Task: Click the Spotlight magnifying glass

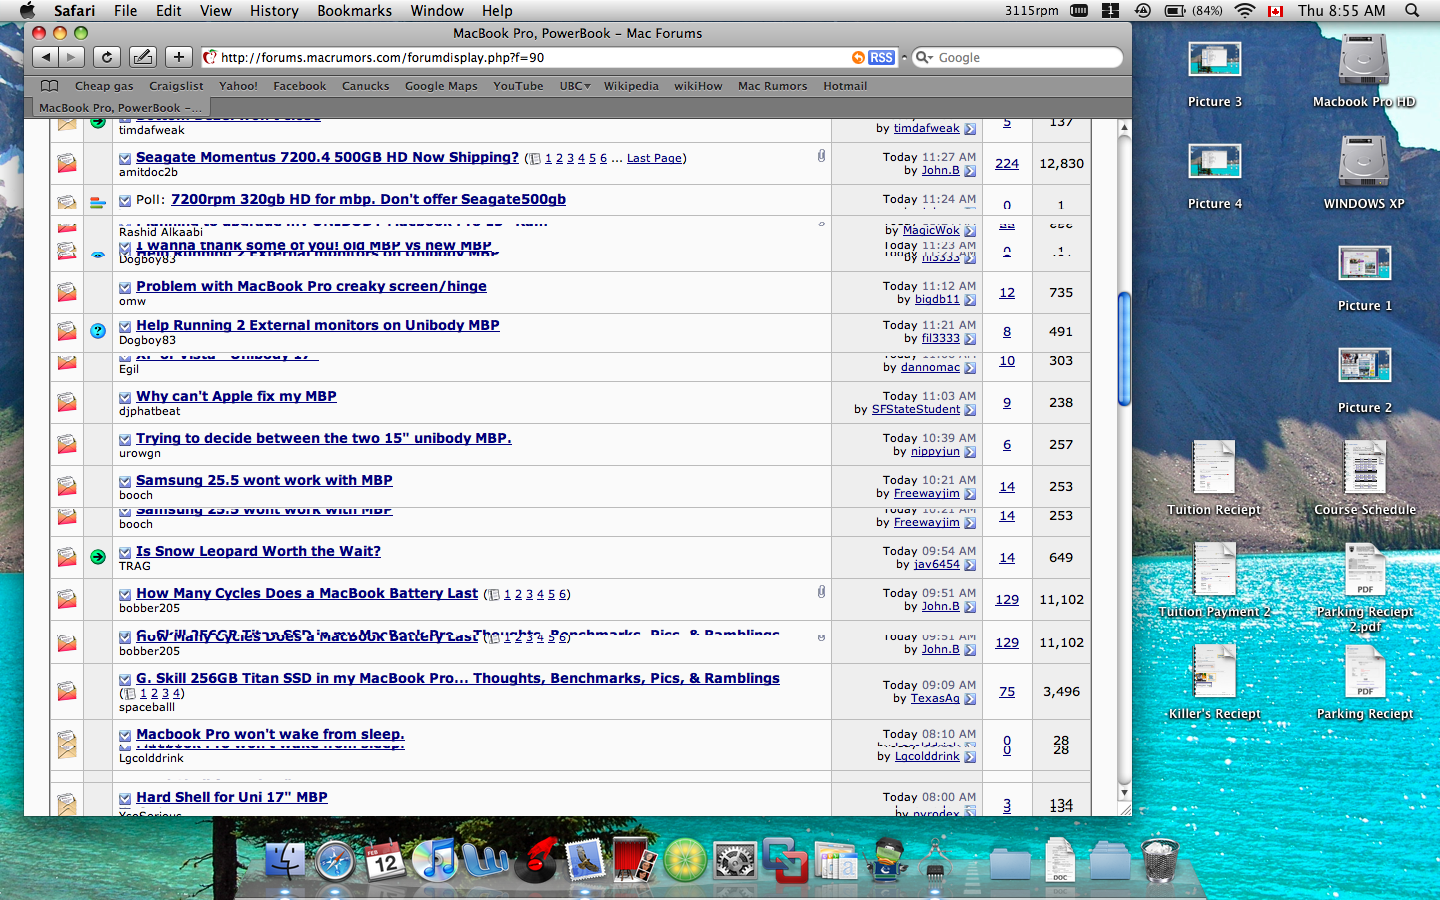Action: pyautogui.click(x=1412, y=10)
